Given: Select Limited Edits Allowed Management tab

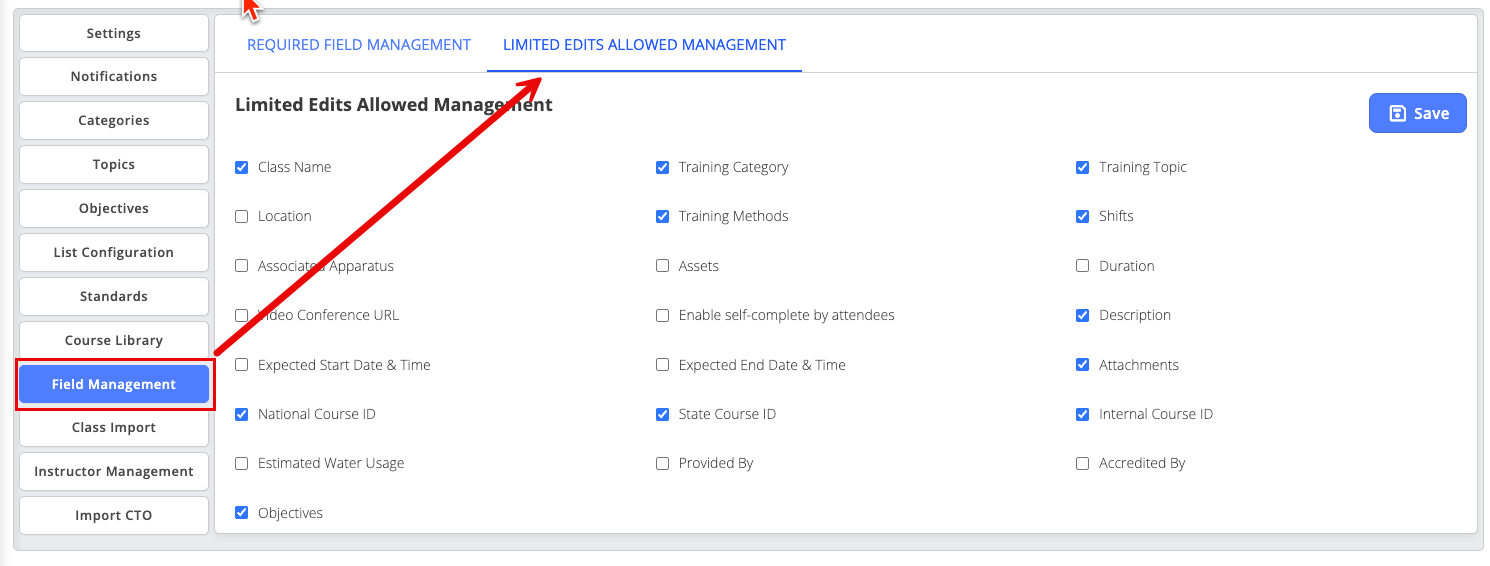Looking at the screenshot, I should click(x=644, y=45).
